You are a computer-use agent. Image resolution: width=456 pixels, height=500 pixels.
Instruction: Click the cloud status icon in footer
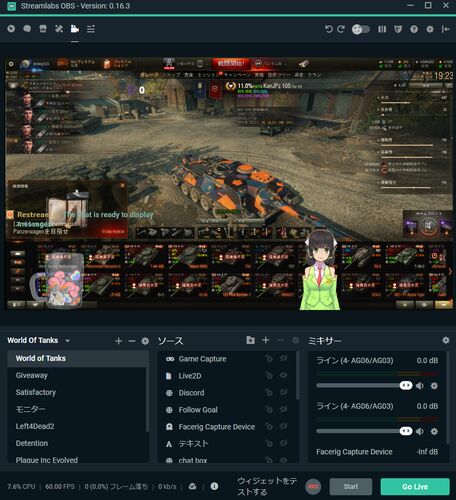(x=192, y=487)
